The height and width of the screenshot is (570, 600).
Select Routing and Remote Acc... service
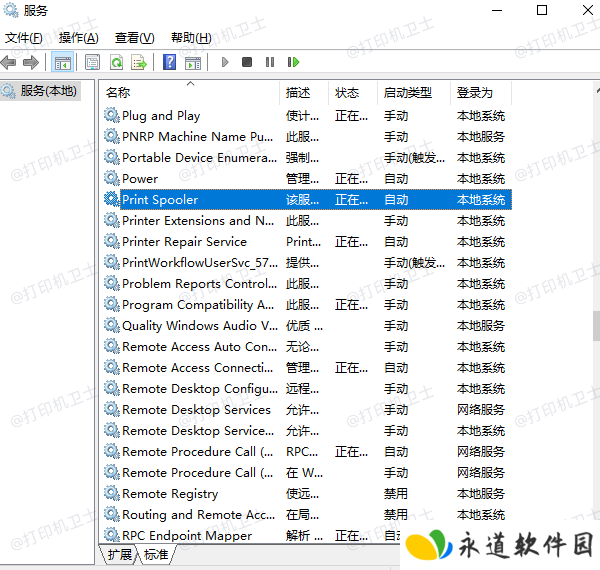[198, 515]
